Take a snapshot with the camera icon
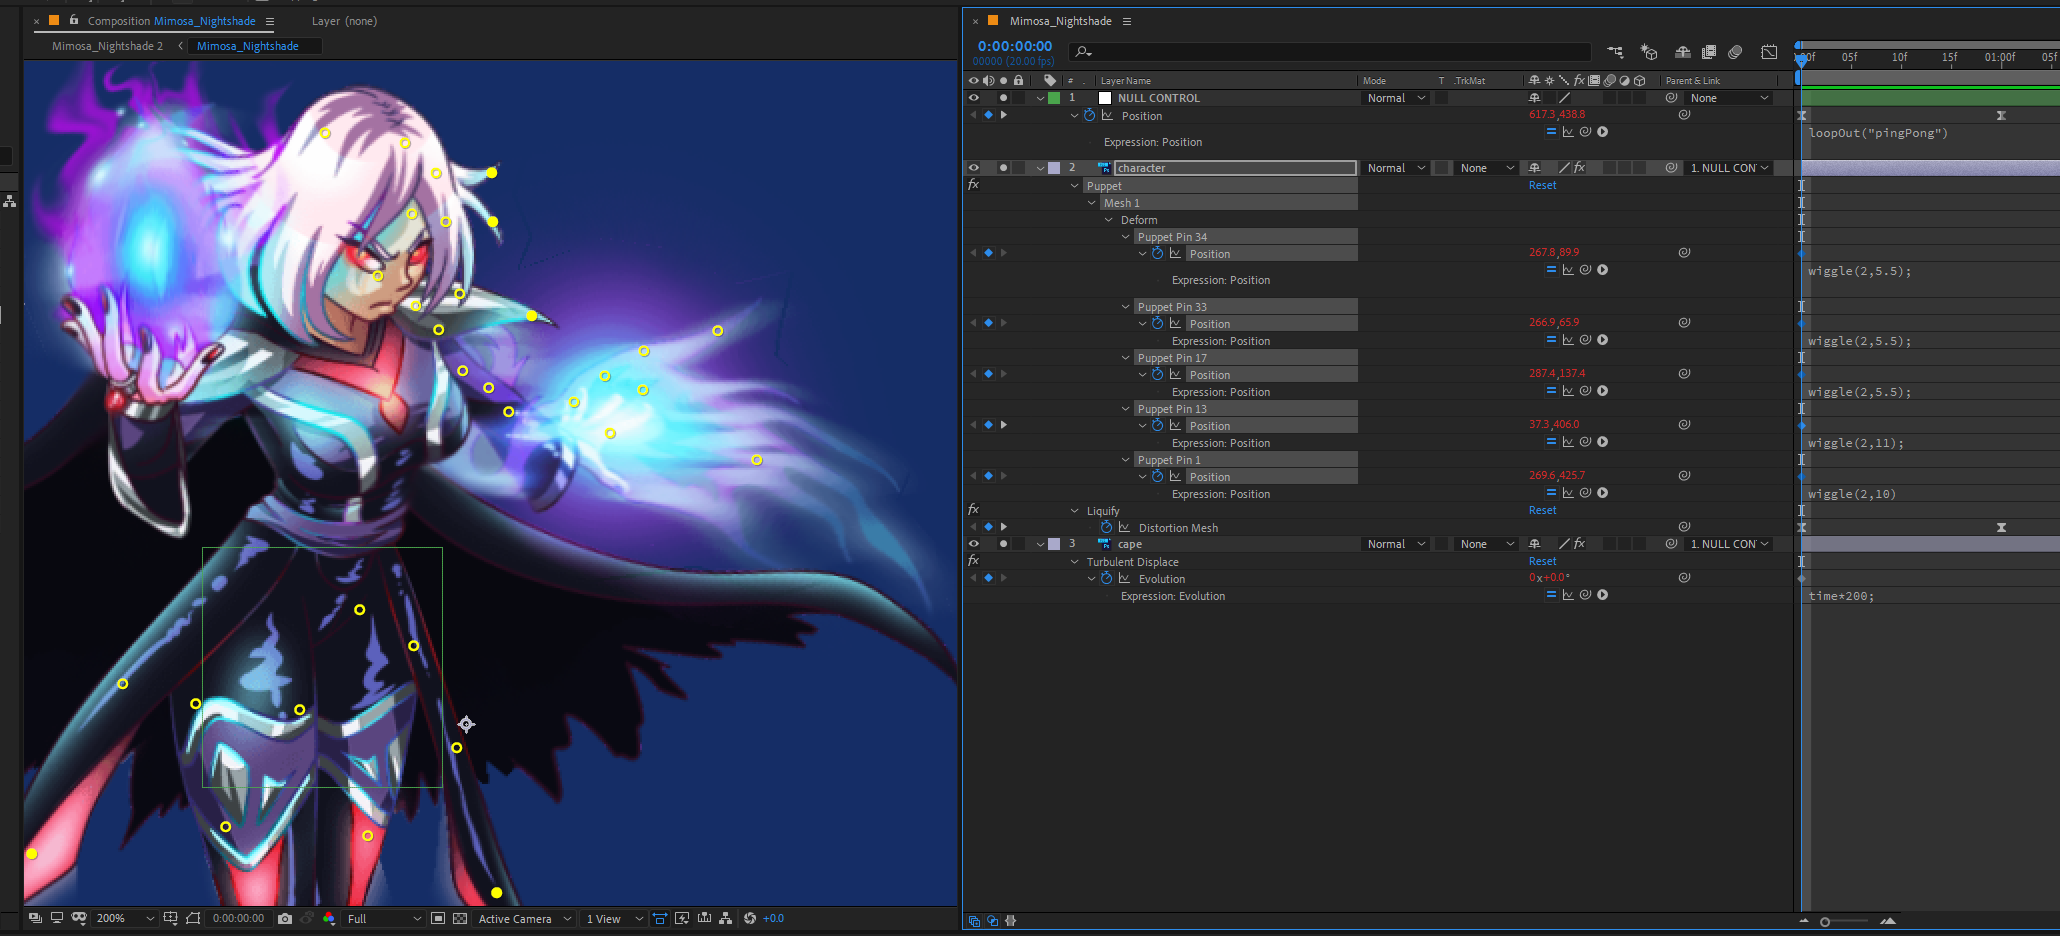 click(285, 918)
